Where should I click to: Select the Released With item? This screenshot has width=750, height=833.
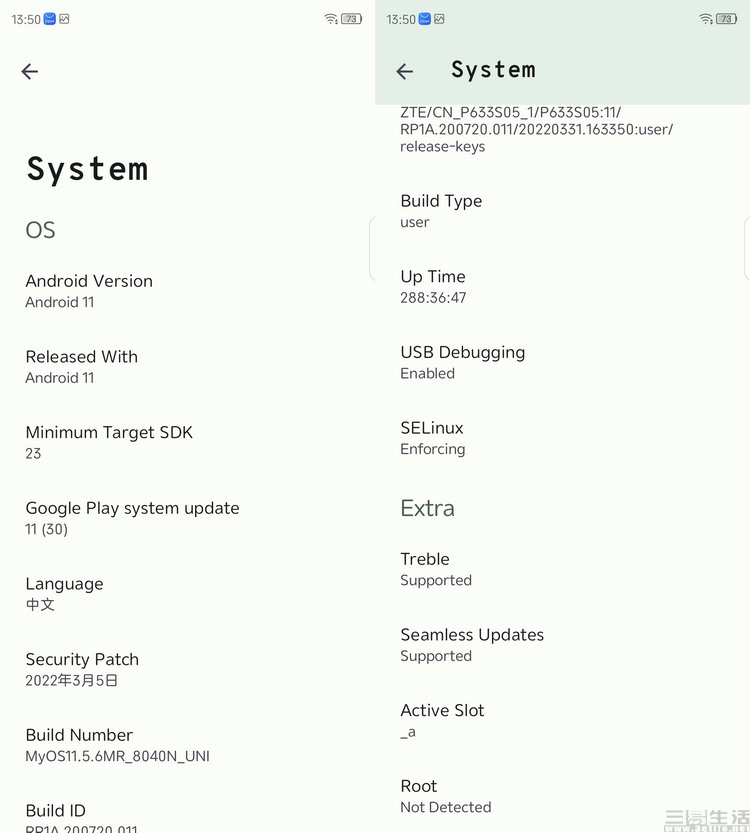pyautogui.click(x=82, y=367)
